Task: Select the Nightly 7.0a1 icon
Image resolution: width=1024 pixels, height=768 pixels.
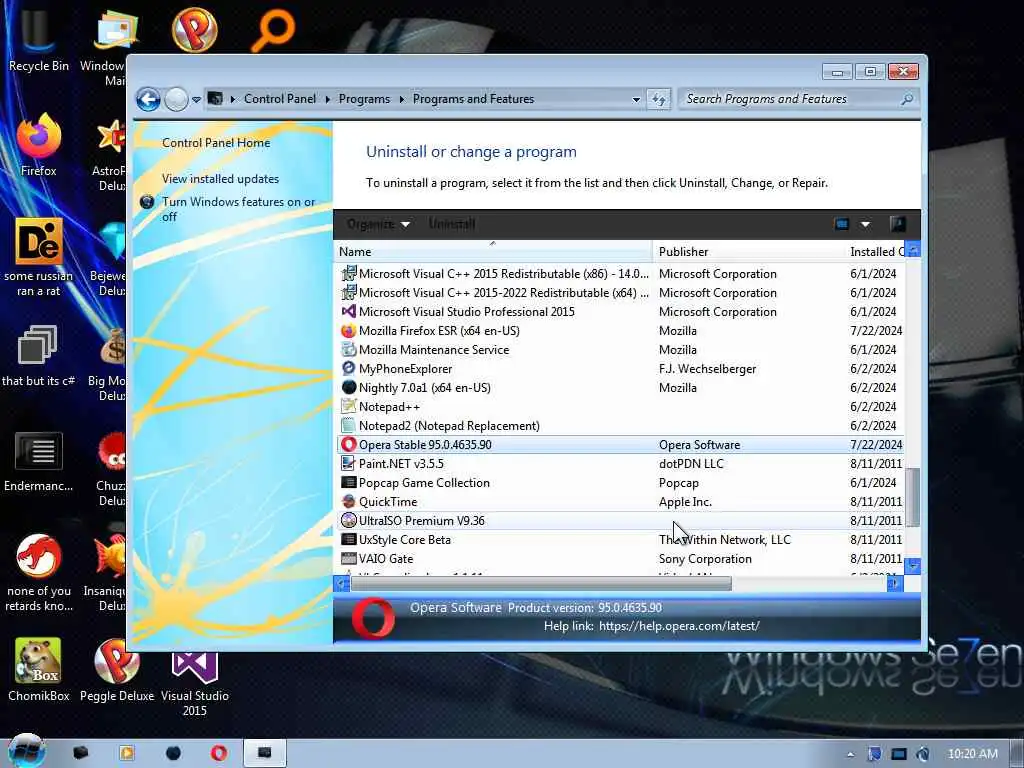Action: (x=349, y=387)
